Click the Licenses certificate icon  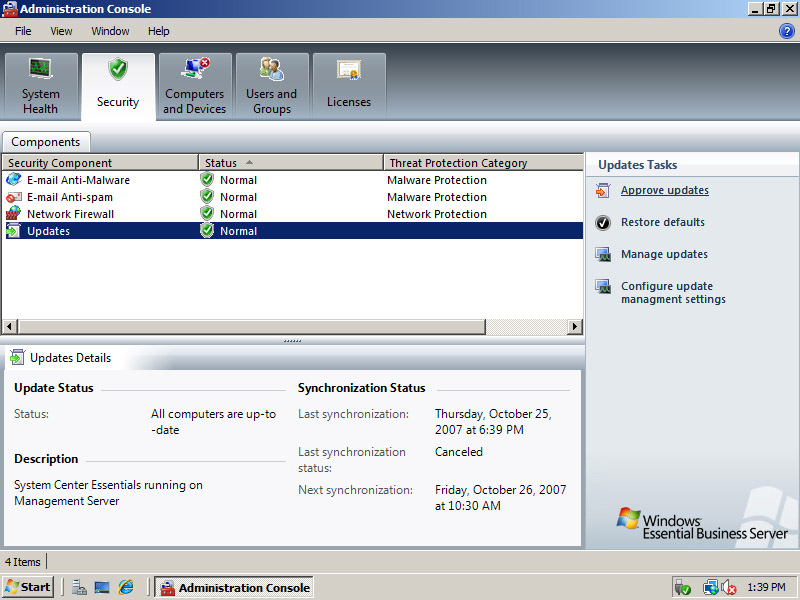tap(349, 70)
